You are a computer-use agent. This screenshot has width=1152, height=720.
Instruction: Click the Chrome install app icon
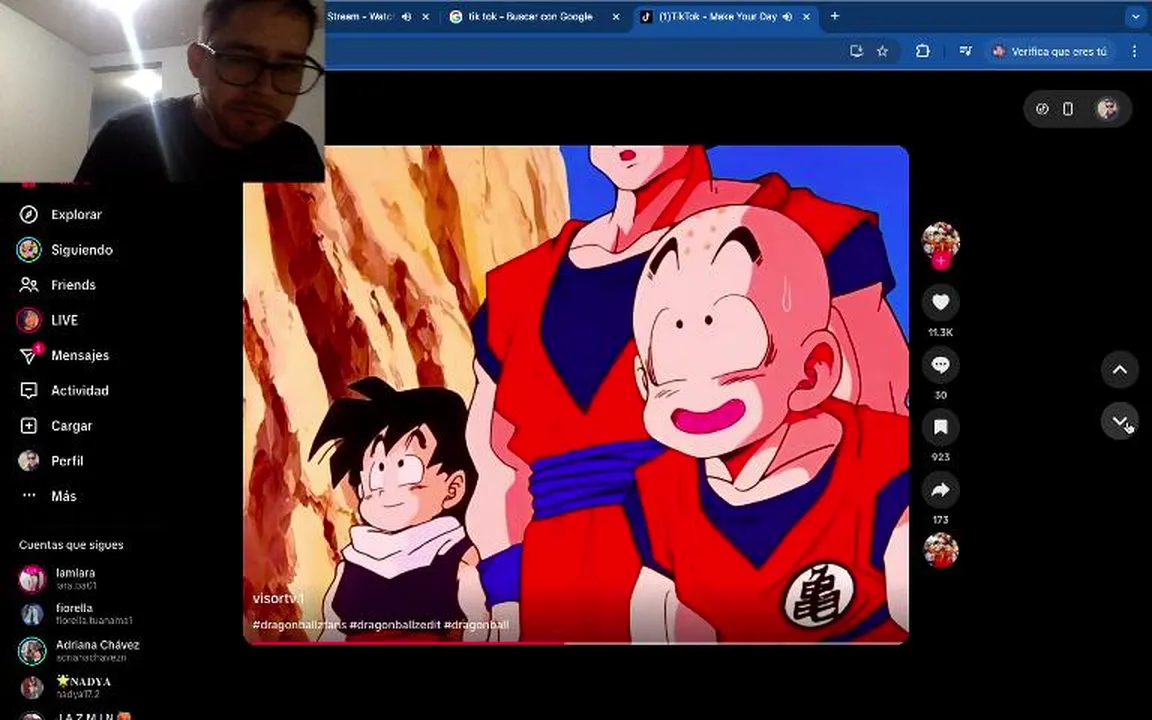coord(856,51)
